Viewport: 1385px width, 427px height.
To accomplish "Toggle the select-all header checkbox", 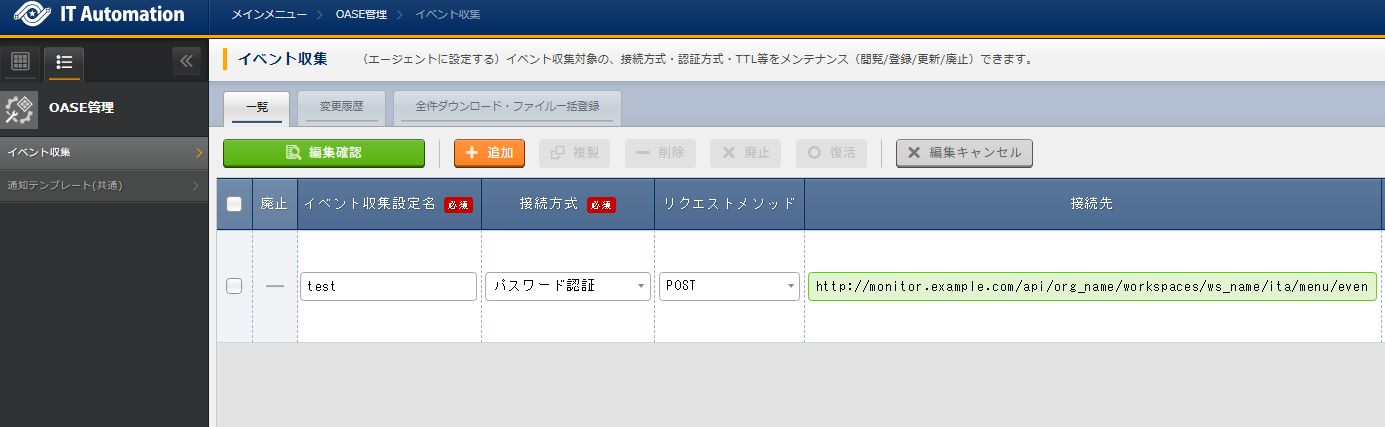I will (x=234, y=204).
